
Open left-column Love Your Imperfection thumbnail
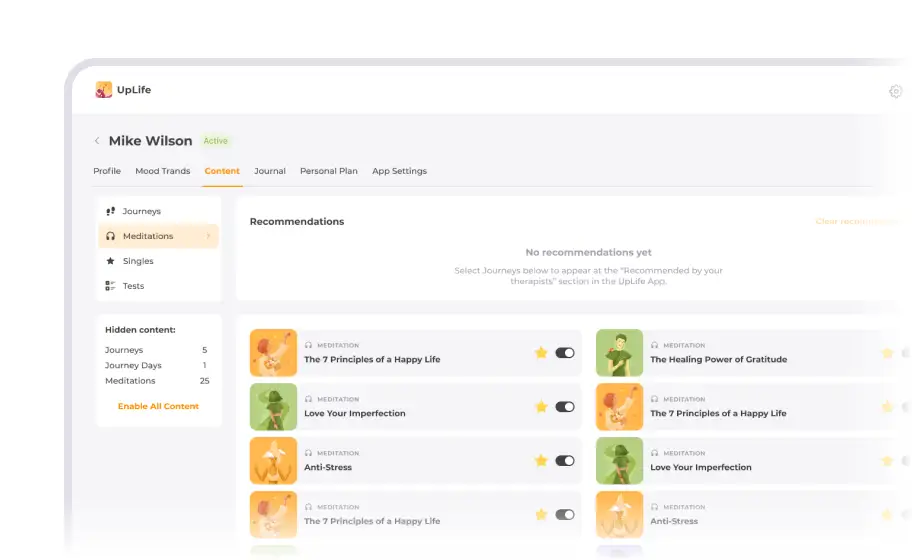coord(273,406)
